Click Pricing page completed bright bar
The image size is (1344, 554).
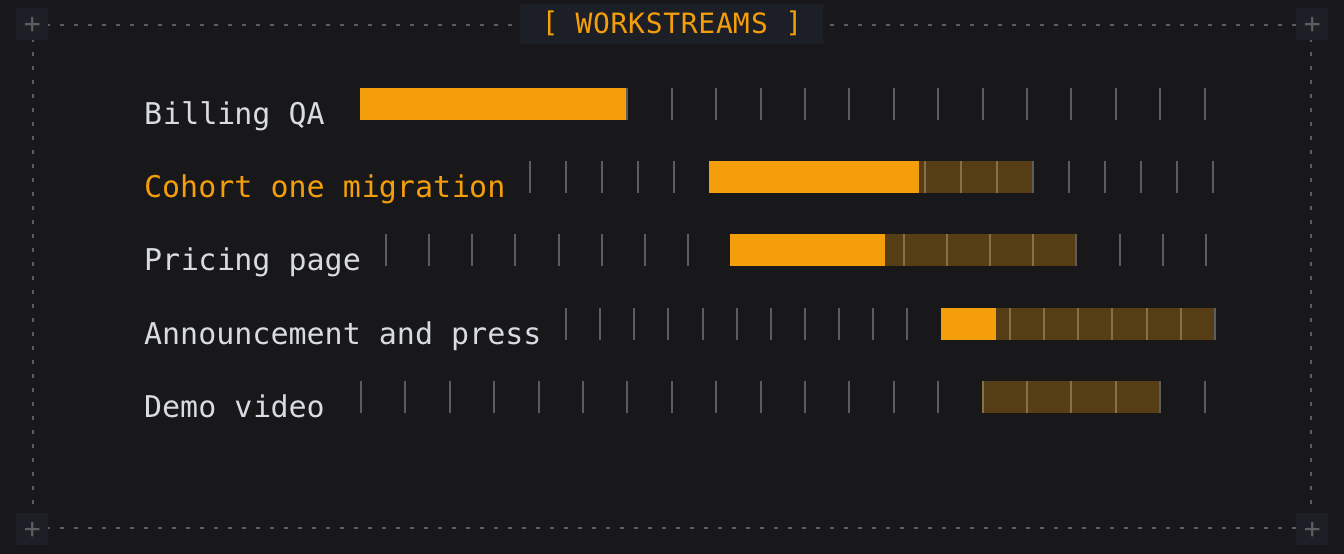(x=807, y=250)
